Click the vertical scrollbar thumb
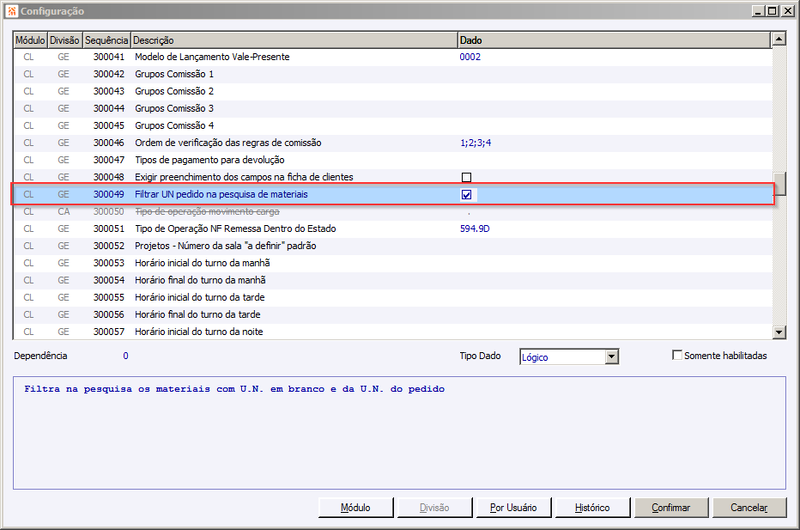The width and height of the screenshot is (800, 530). coord(779,184)
